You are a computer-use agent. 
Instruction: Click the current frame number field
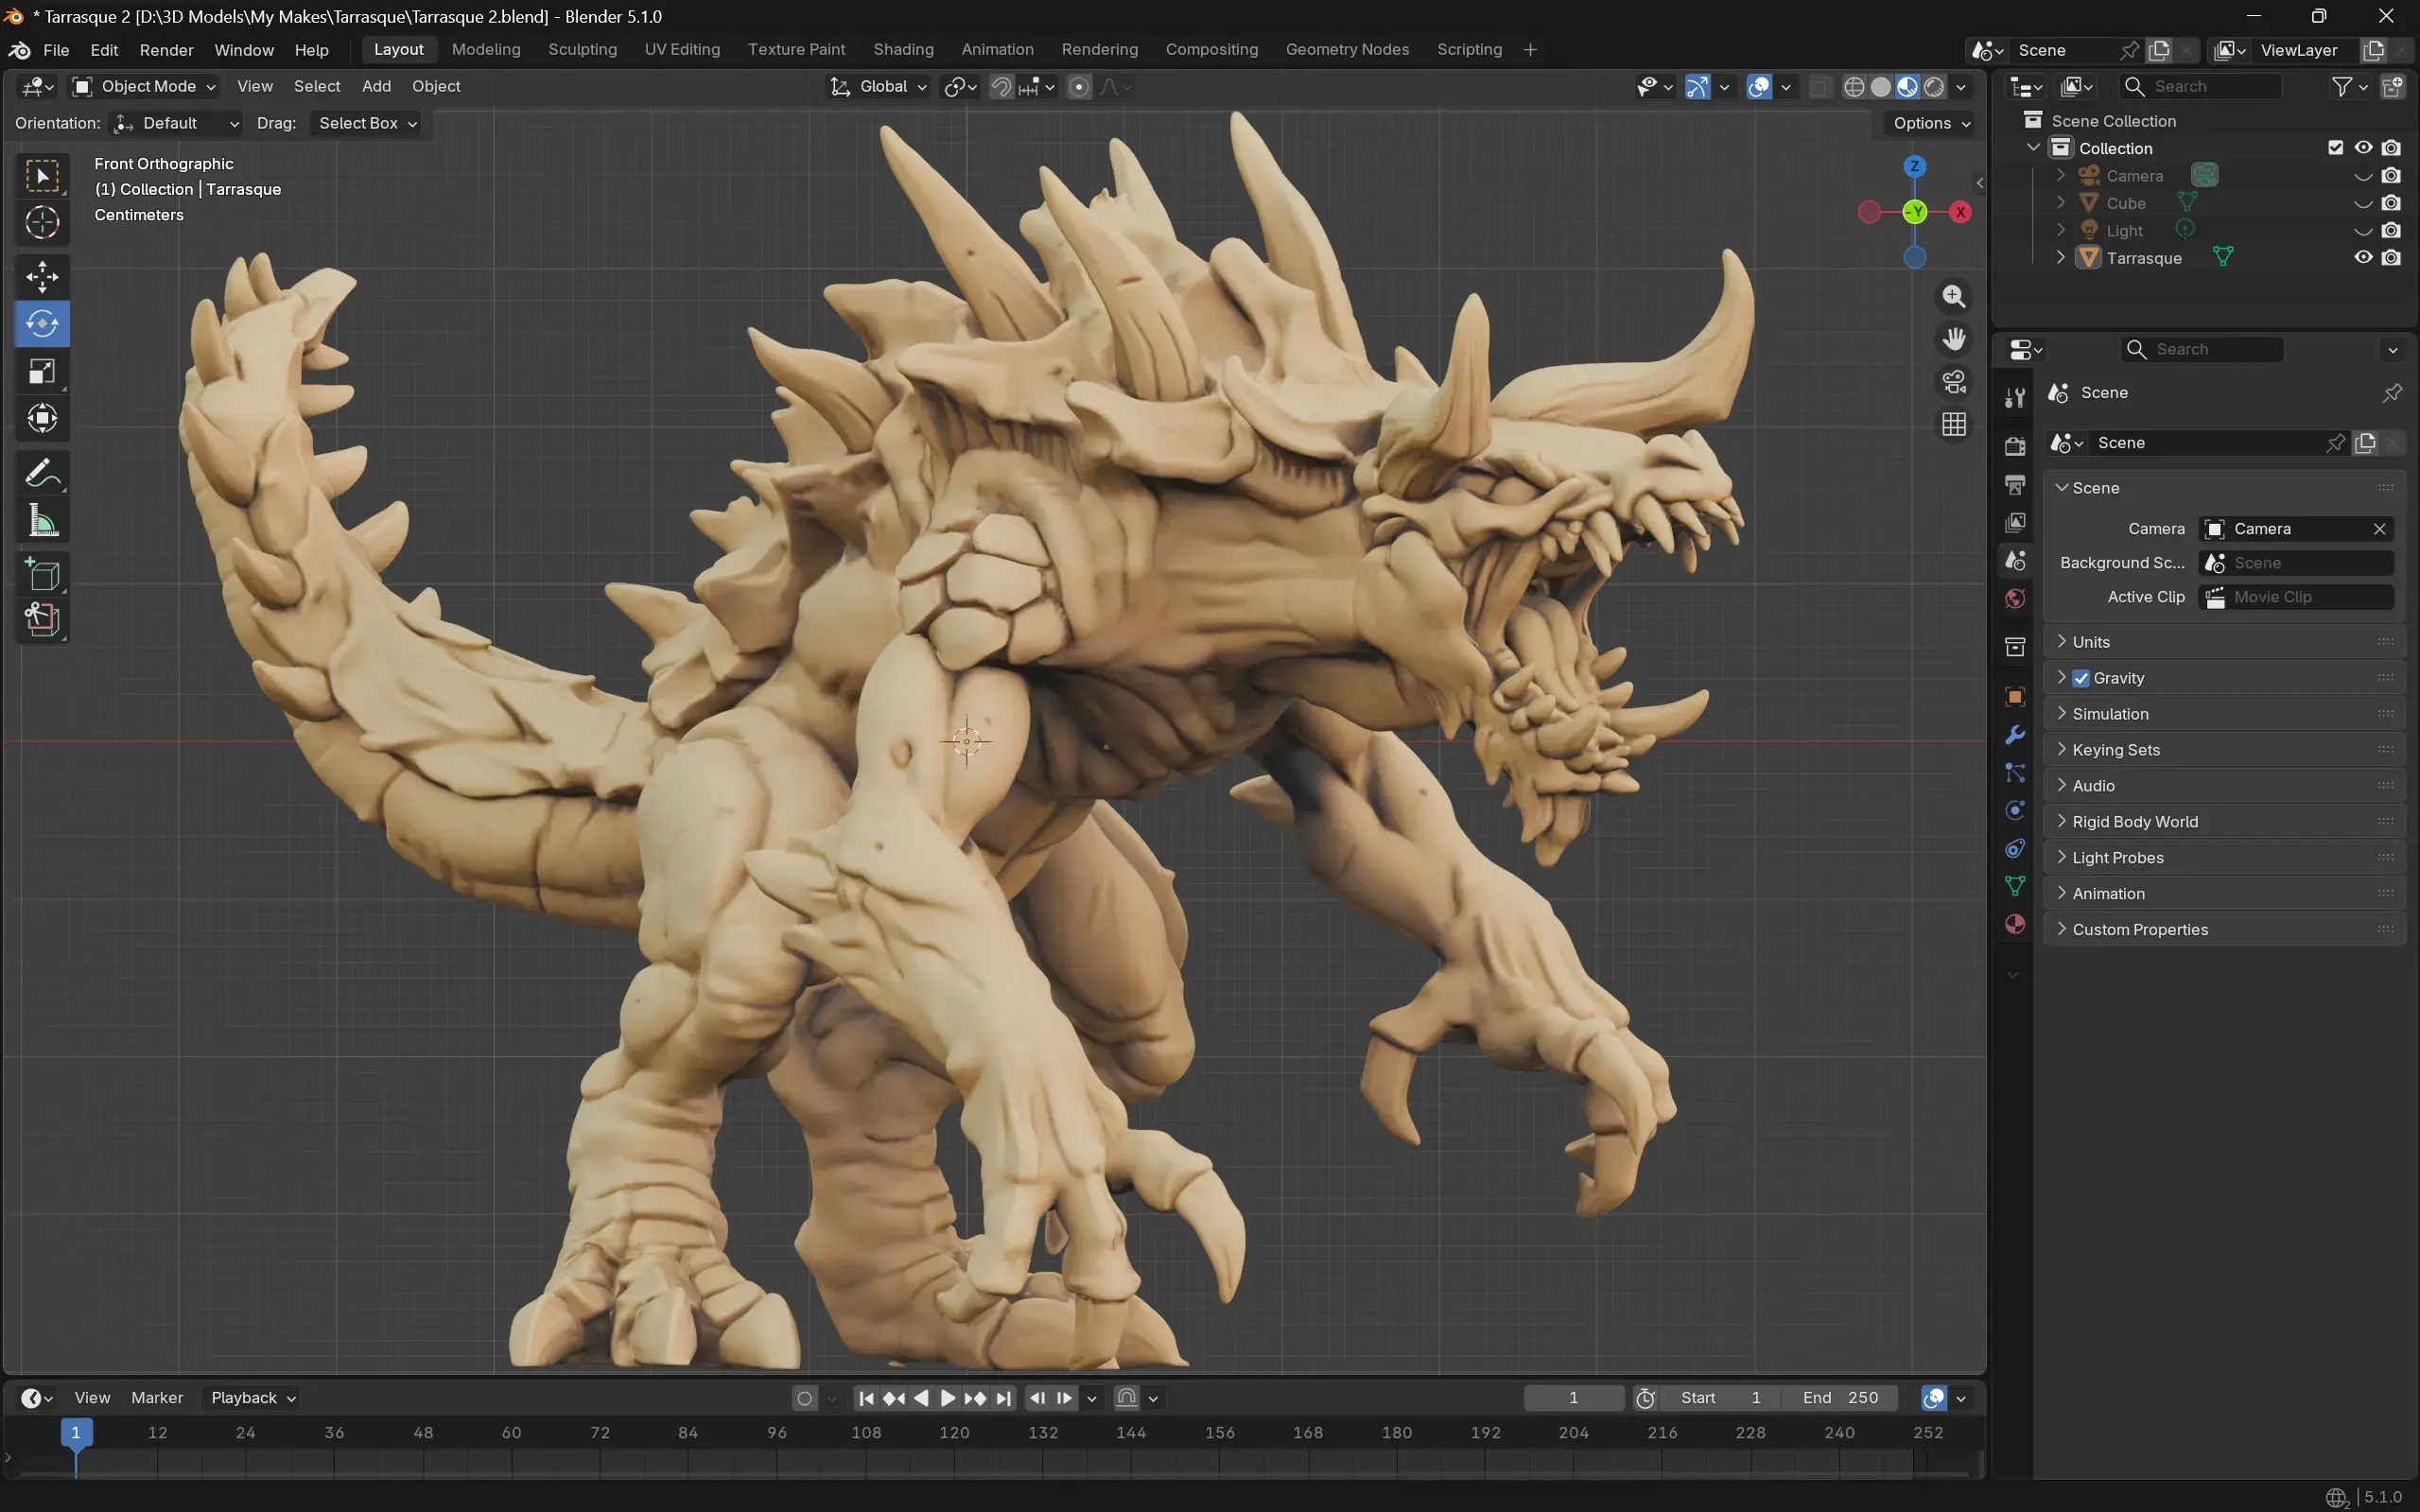(x=1573, y=1398)
